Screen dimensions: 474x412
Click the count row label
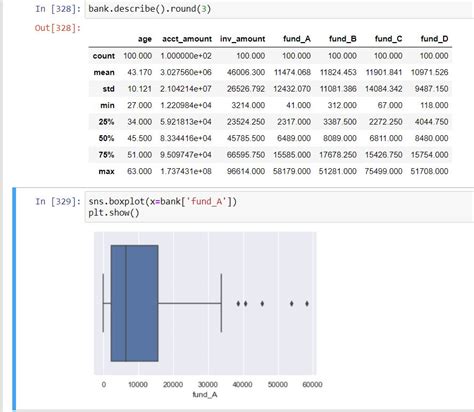coord(104,56)
